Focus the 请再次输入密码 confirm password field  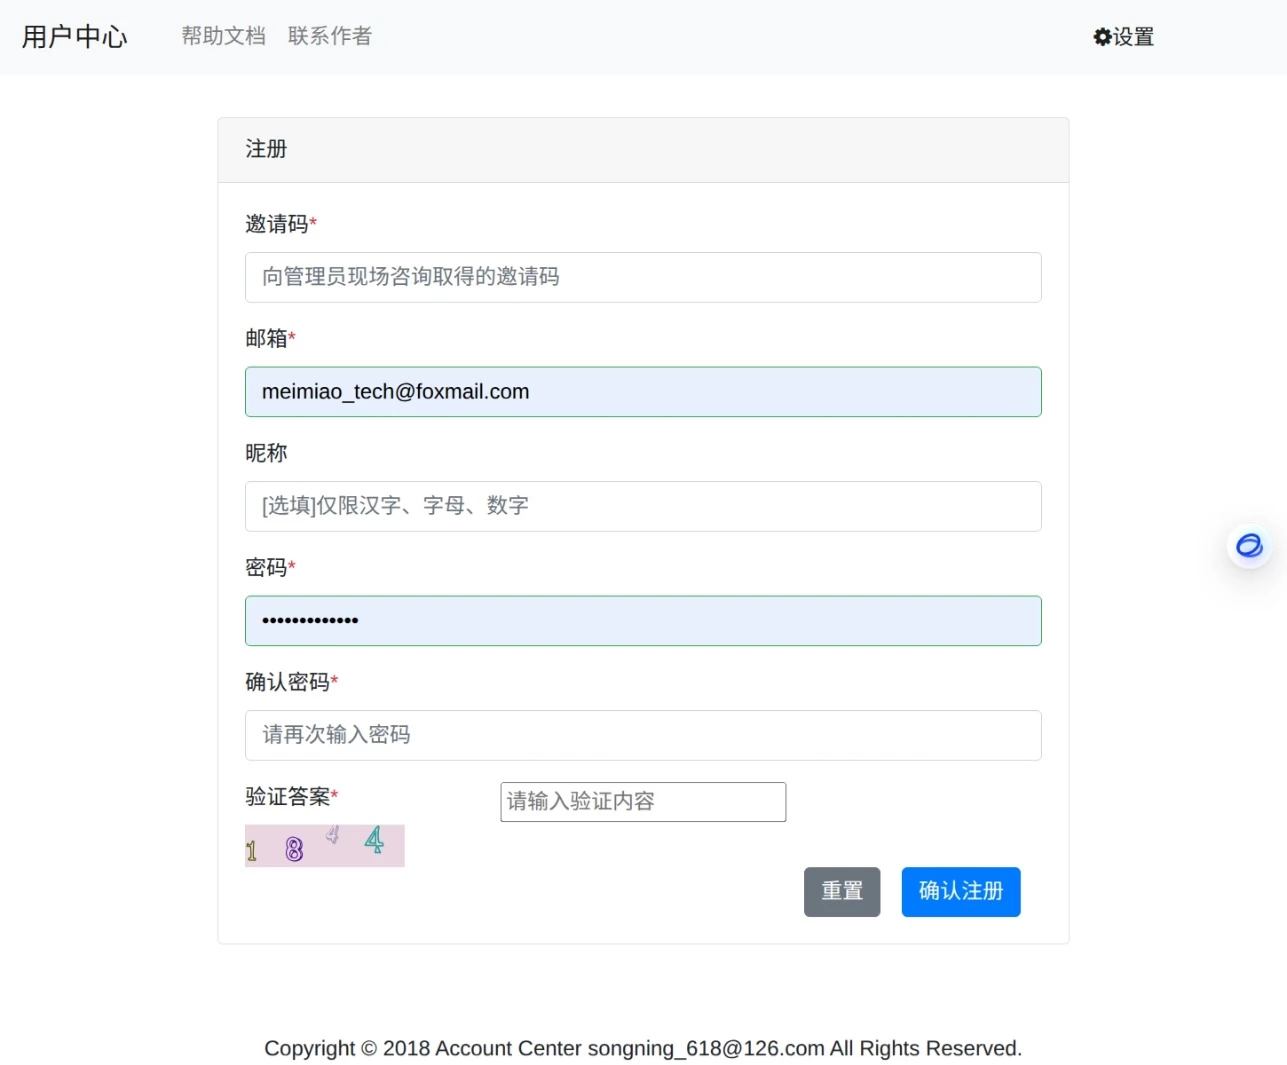[x=642, y=735]
